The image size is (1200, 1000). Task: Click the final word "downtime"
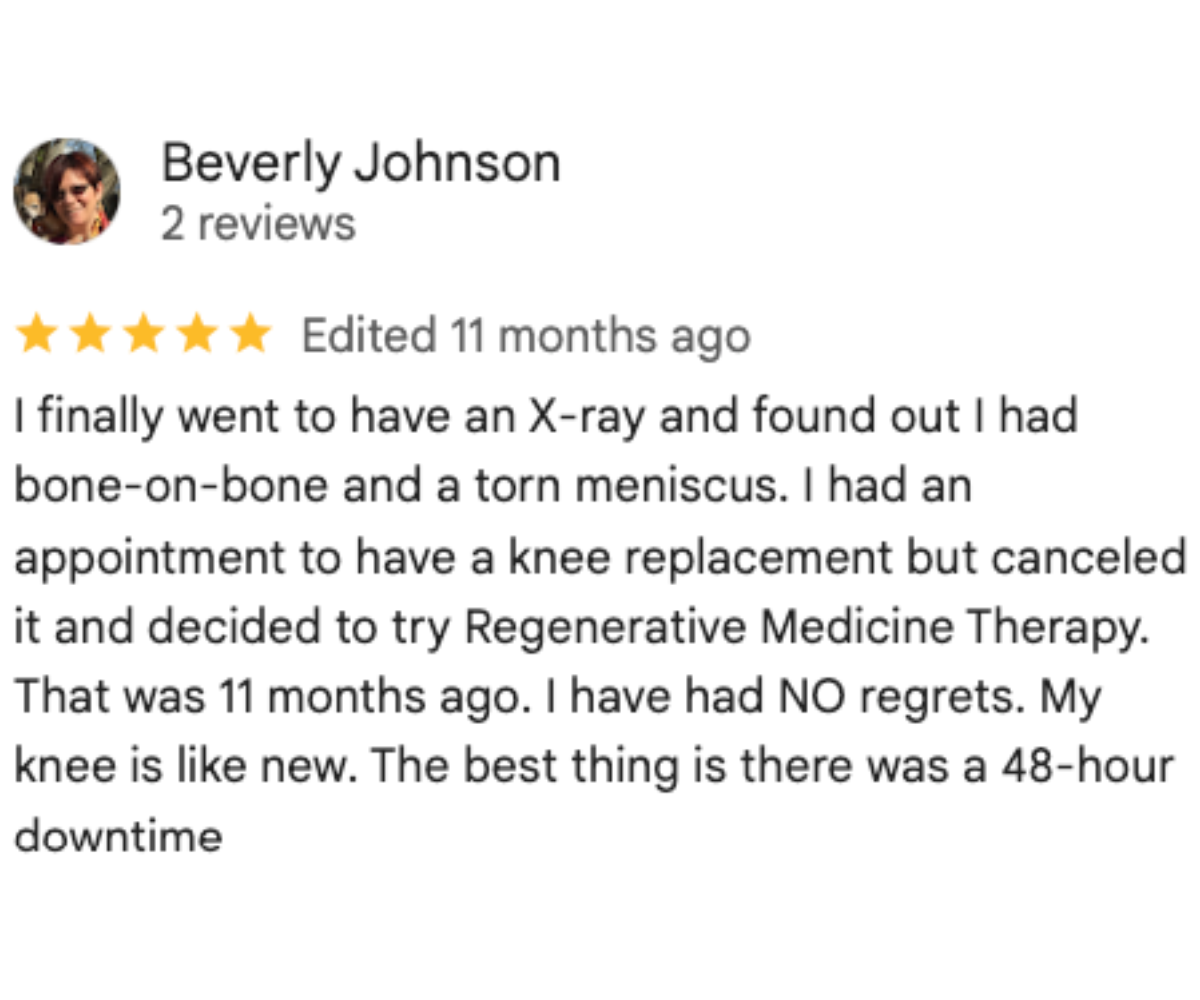tap(118, 836)
